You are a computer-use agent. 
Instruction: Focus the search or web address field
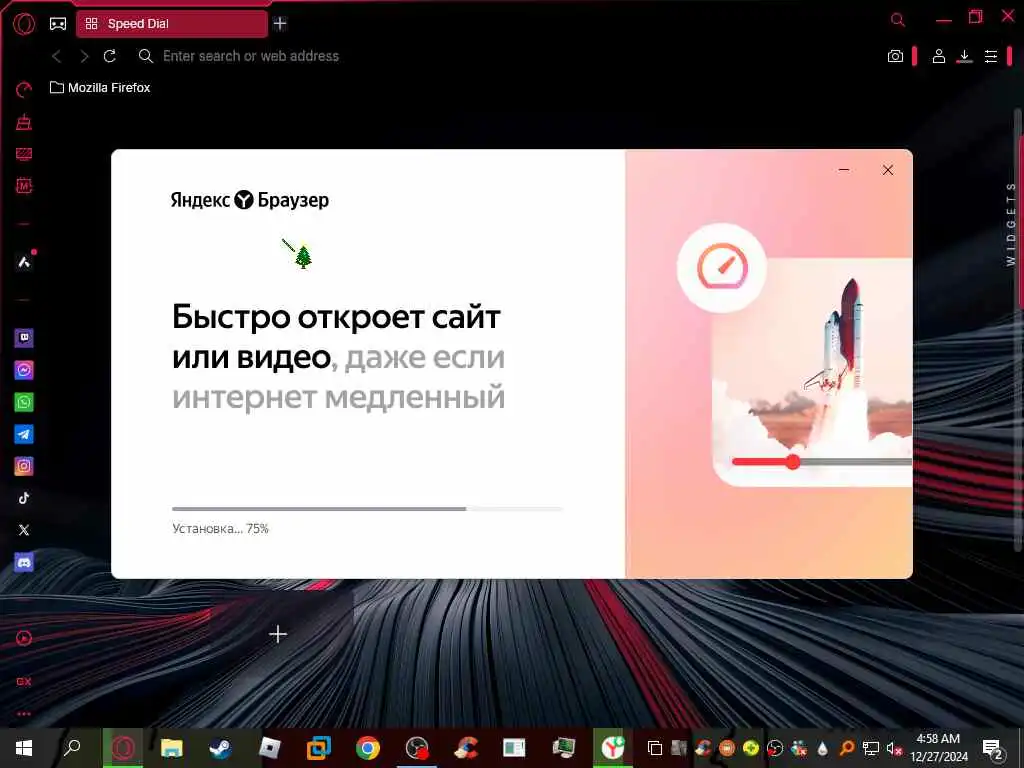coord(509,56)
